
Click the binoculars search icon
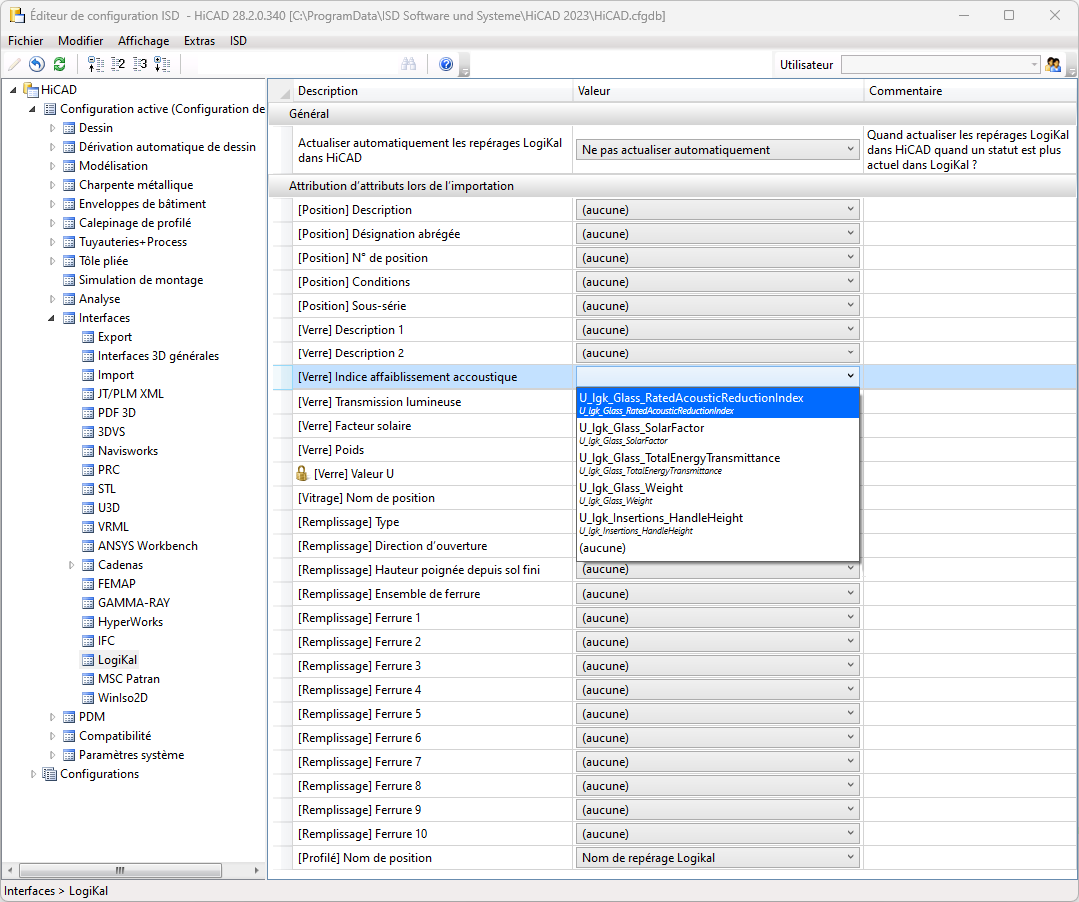point(408,64)
